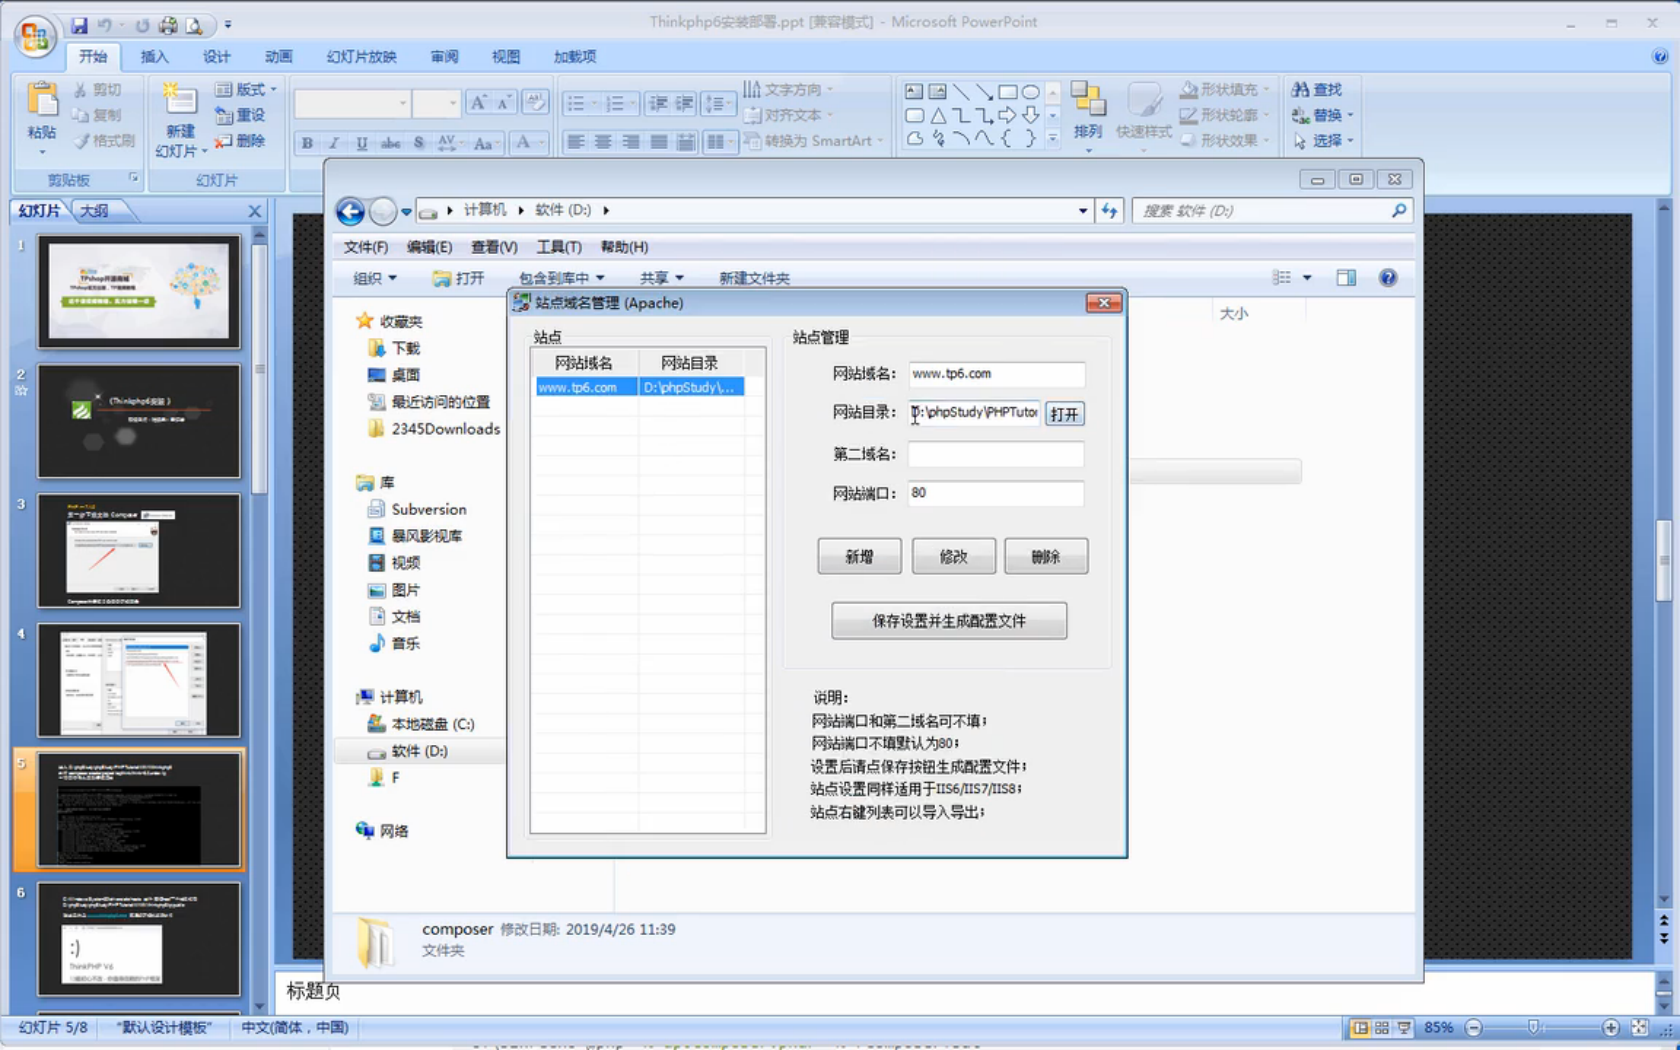The height and width of the screenshot is (1050, 1680).
Task: Click Save settings and generate config button
Action: pos(949,620)
